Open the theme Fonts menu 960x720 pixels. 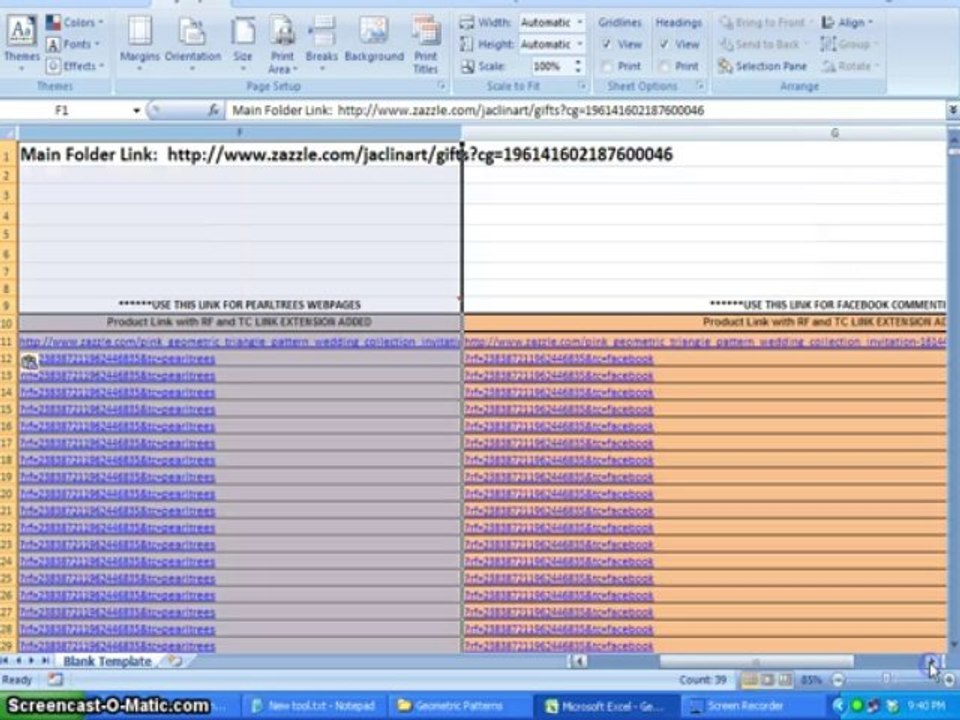pos(73,44)
